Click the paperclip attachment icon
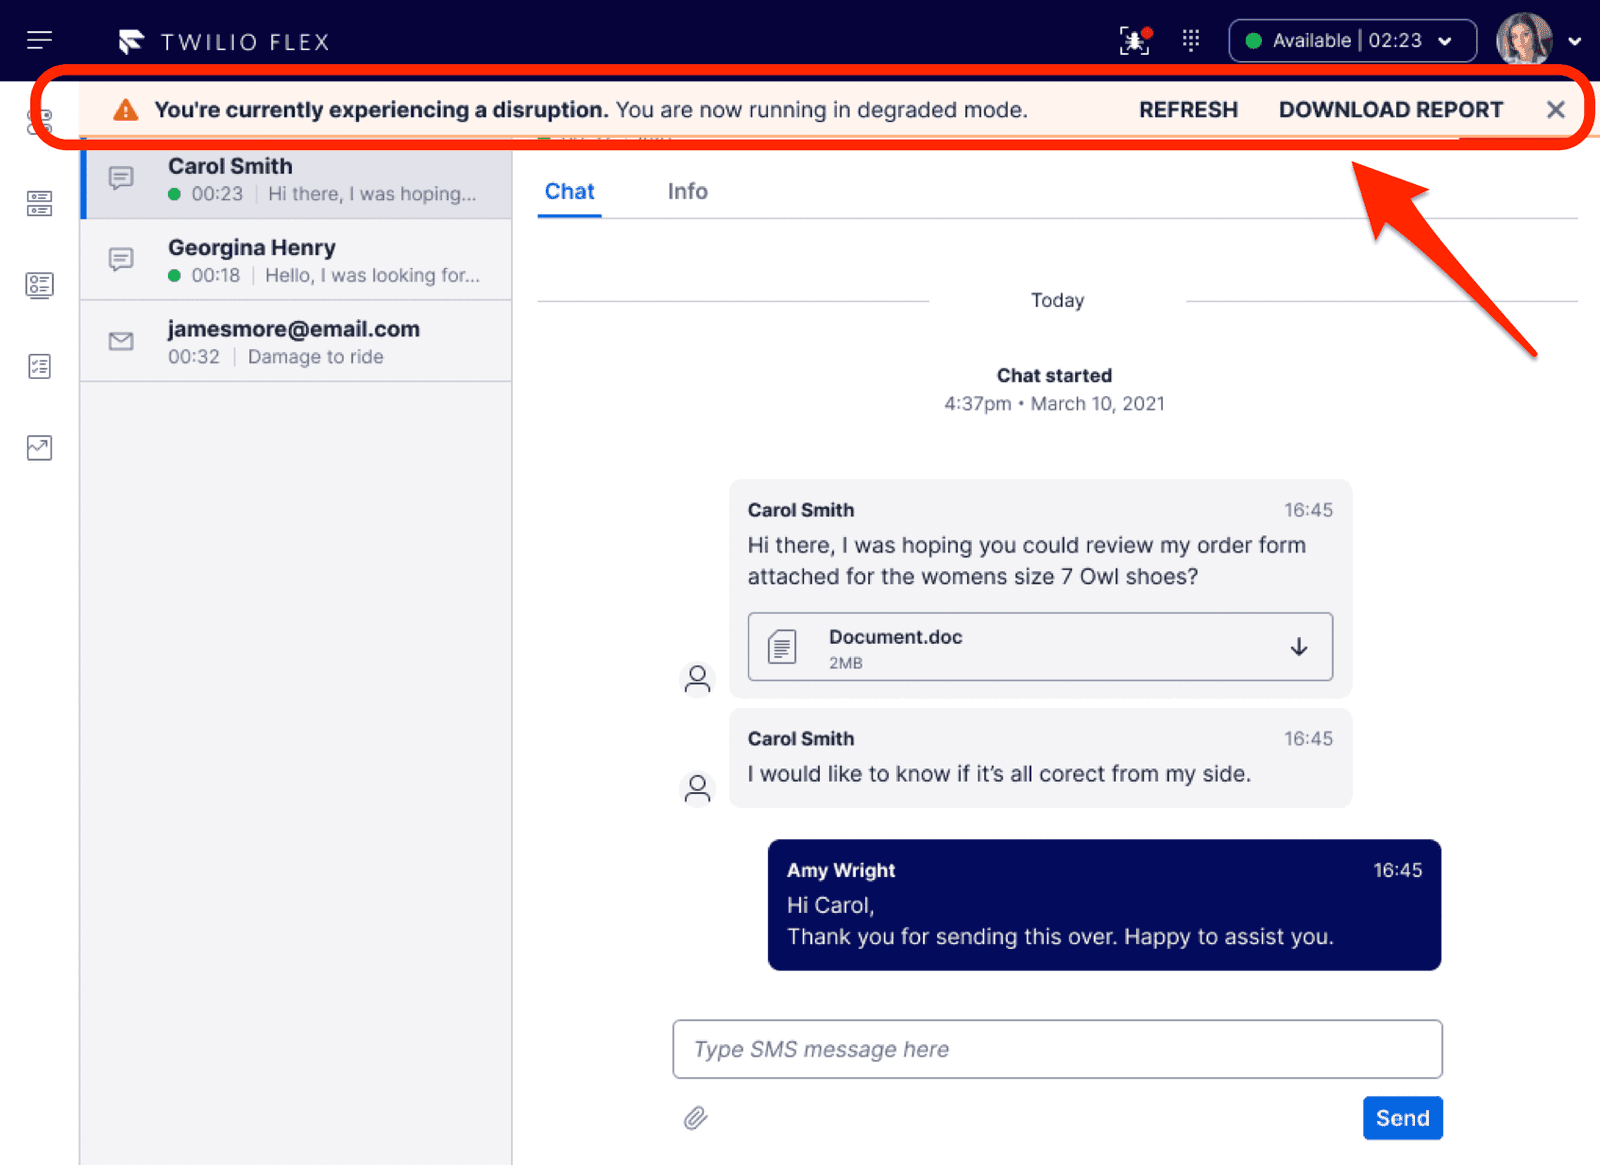Image resolution: width=1600 pixels, height=1165 pixels. pyautogui.click(x=696, y=1118)
